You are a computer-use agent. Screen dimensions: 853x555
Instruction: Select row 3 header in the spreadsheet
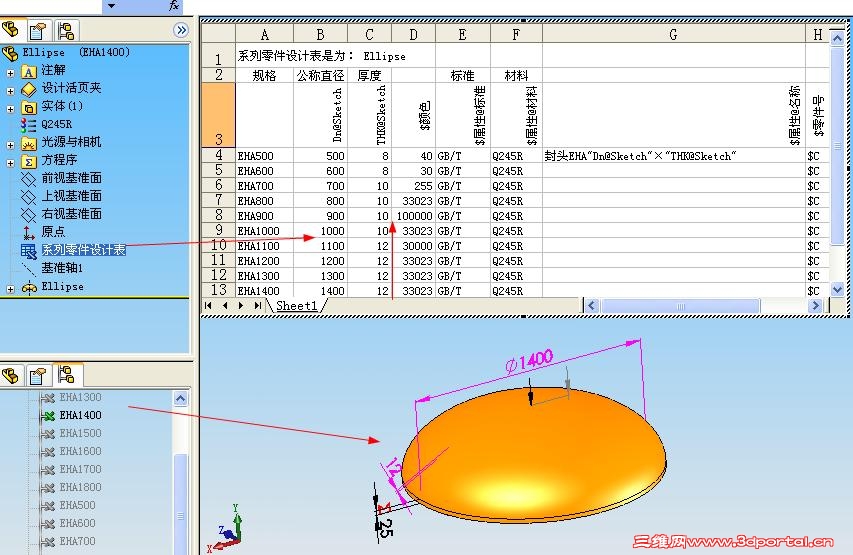[x=218, y=115]
